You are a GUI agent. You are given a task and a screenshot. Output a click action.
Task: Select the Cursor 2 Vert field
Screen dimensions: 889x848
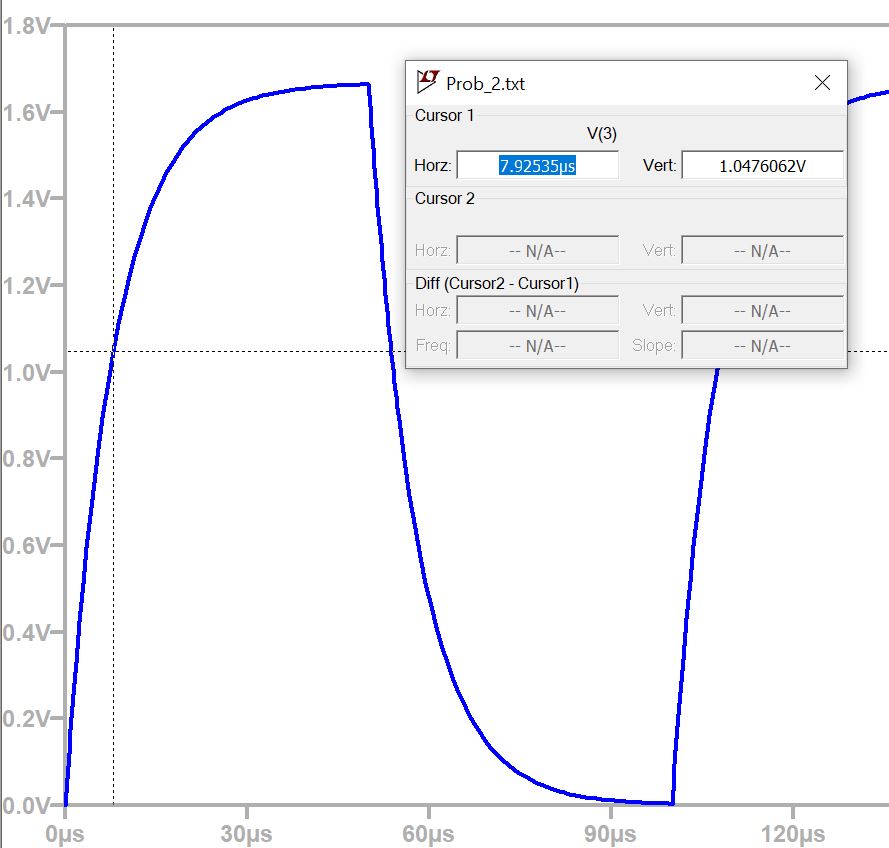[762, 250]
